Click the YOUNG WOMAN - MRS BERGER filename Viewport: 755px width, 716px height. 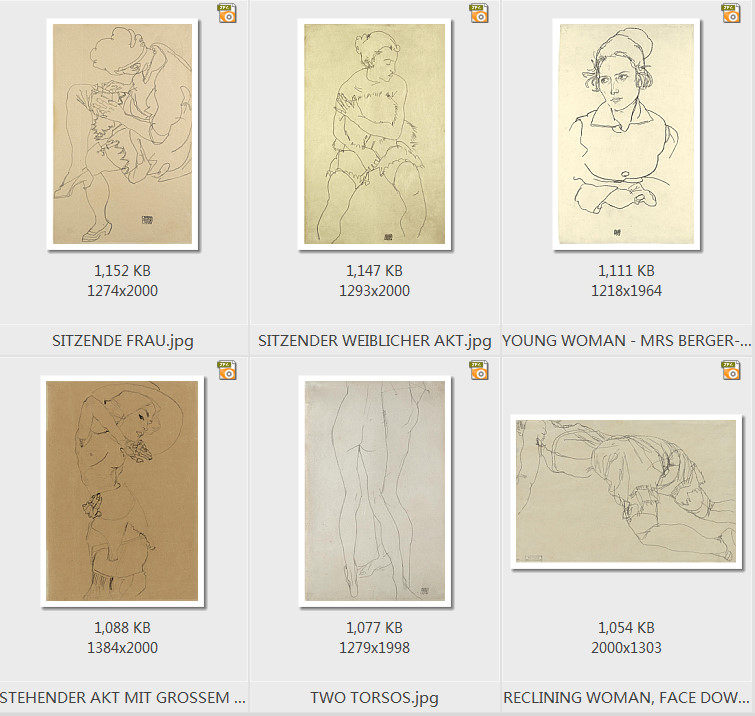click(626, 340)
